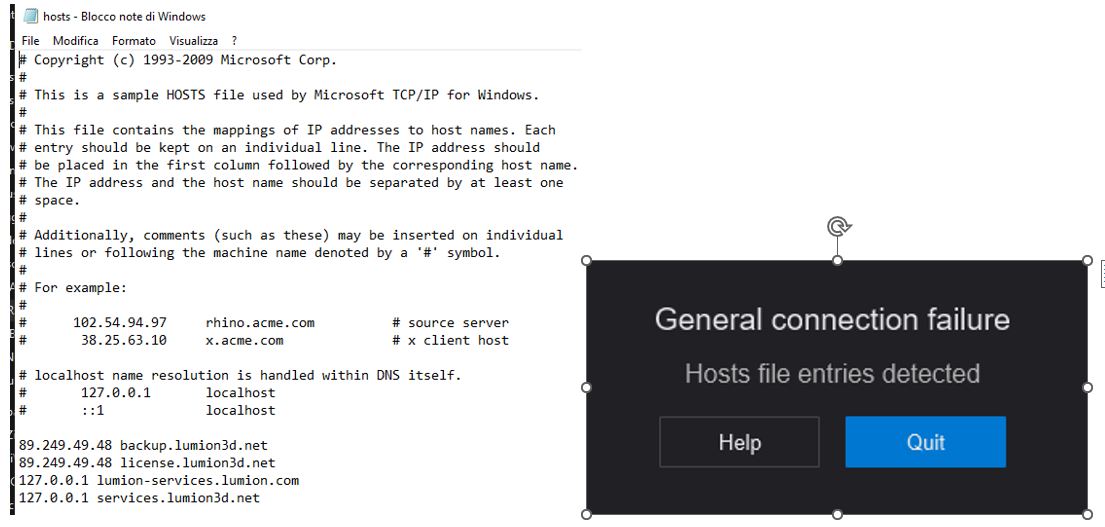Open the Modifica menu
Viewport: 1105px width, 527px height.
[x=75, y=41]
